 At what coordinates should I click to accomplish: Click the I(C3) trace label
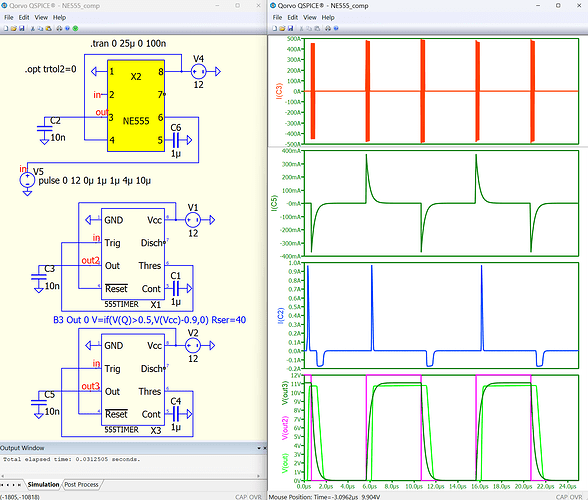[279, 91]
